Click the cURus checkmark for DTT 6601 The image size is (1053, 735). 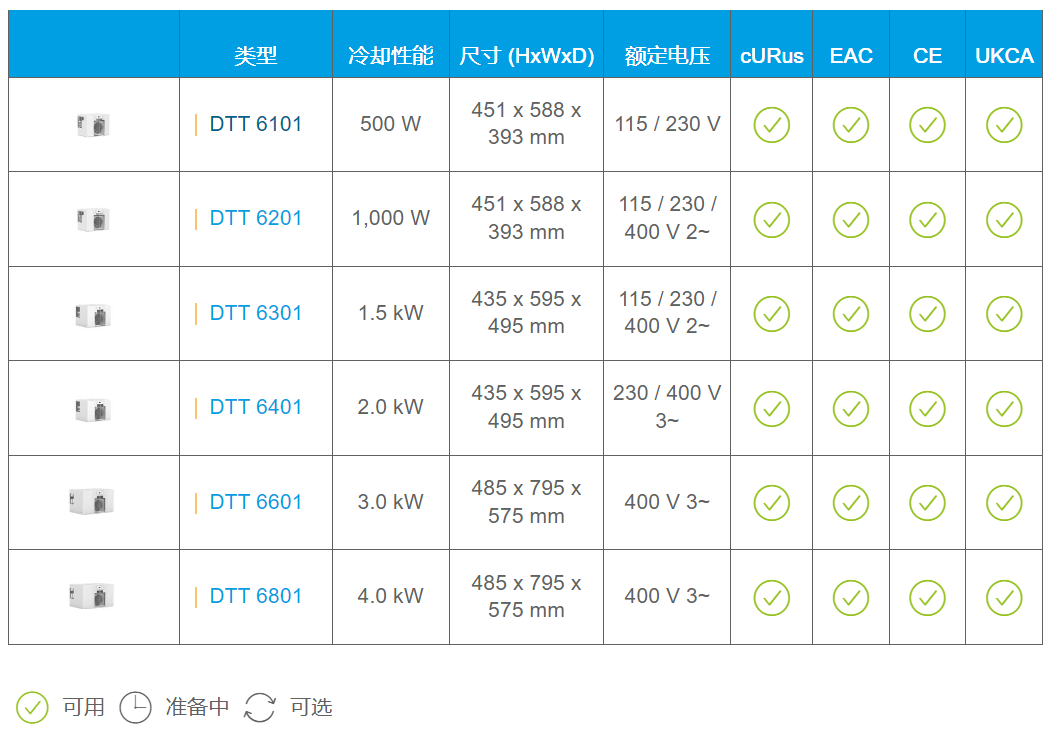click(x=771, y=503)
